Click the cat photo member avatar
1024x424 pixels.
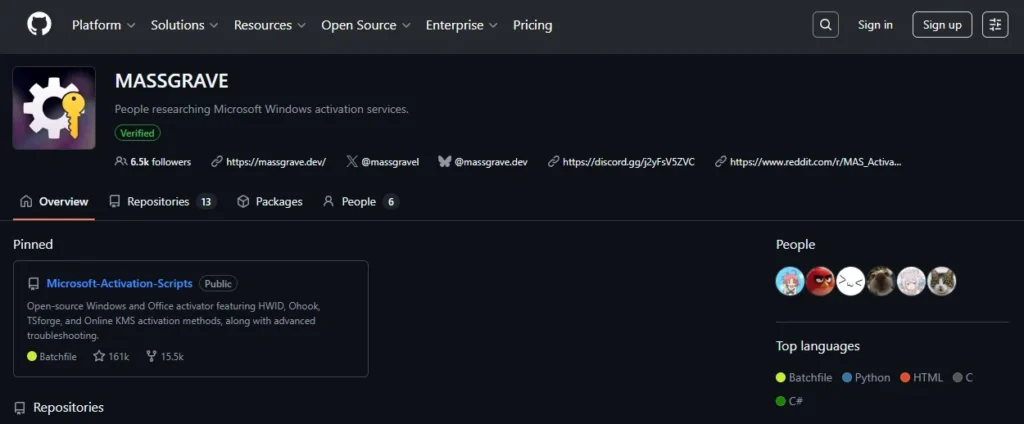tap(941, 281)
